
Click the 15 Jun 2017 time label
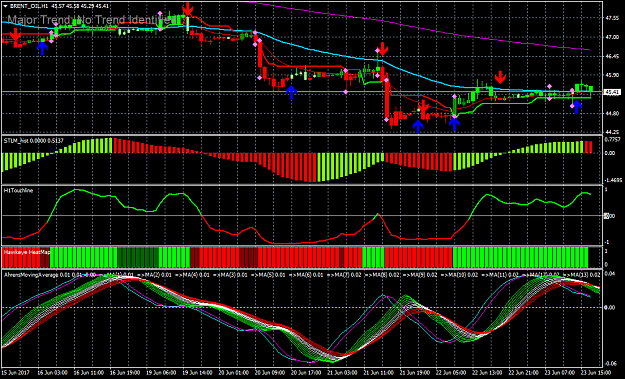16,373
